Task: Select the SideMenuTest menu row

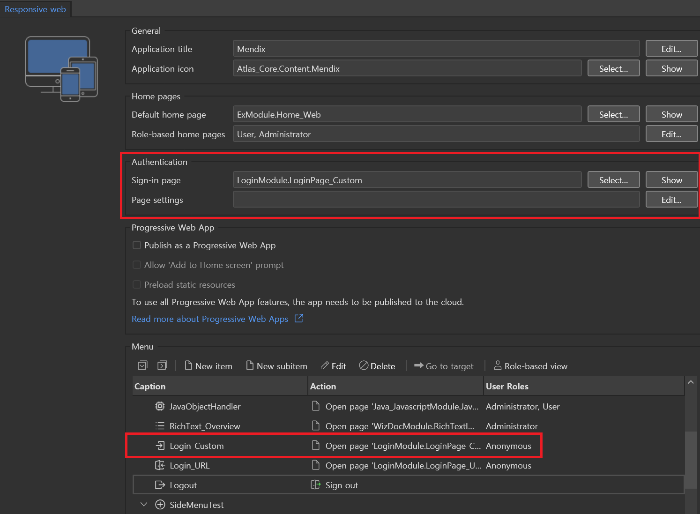Action: (x=408, y=505)
